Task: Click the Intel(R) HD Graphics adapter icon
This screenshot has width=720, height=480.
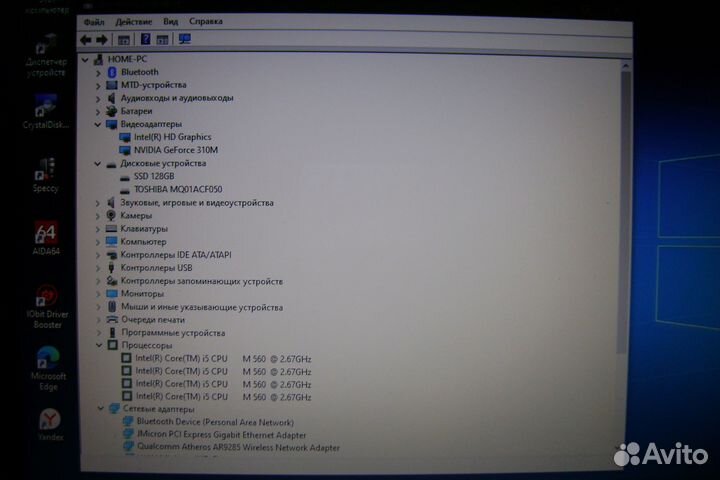Action: [124, 137]
